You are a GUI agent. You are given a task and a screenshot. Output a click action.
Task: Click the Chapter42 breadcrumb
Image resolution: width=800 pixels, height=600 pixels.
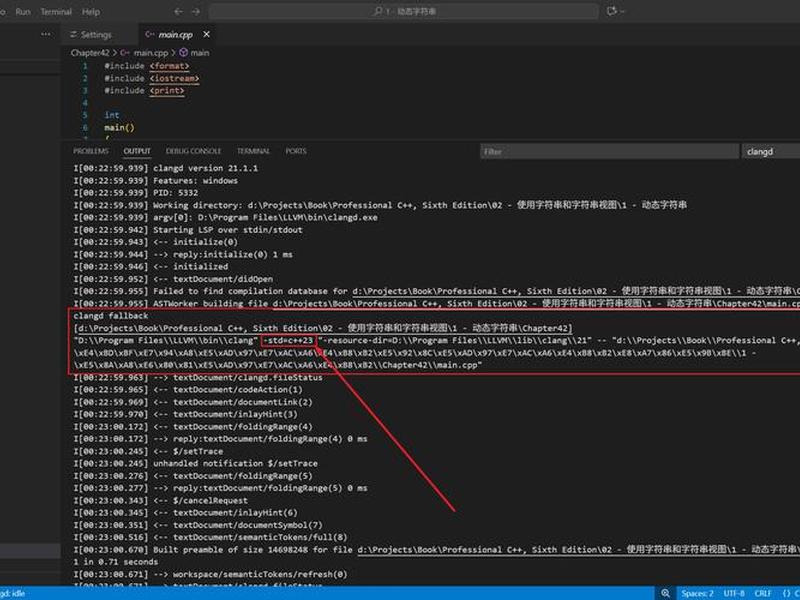pos(90,53)
